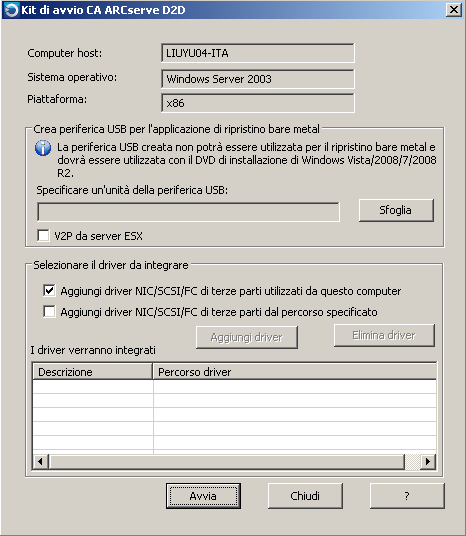Click the 'Computer host:' label
Screen dimensions: 466x536
click(65, 53)
